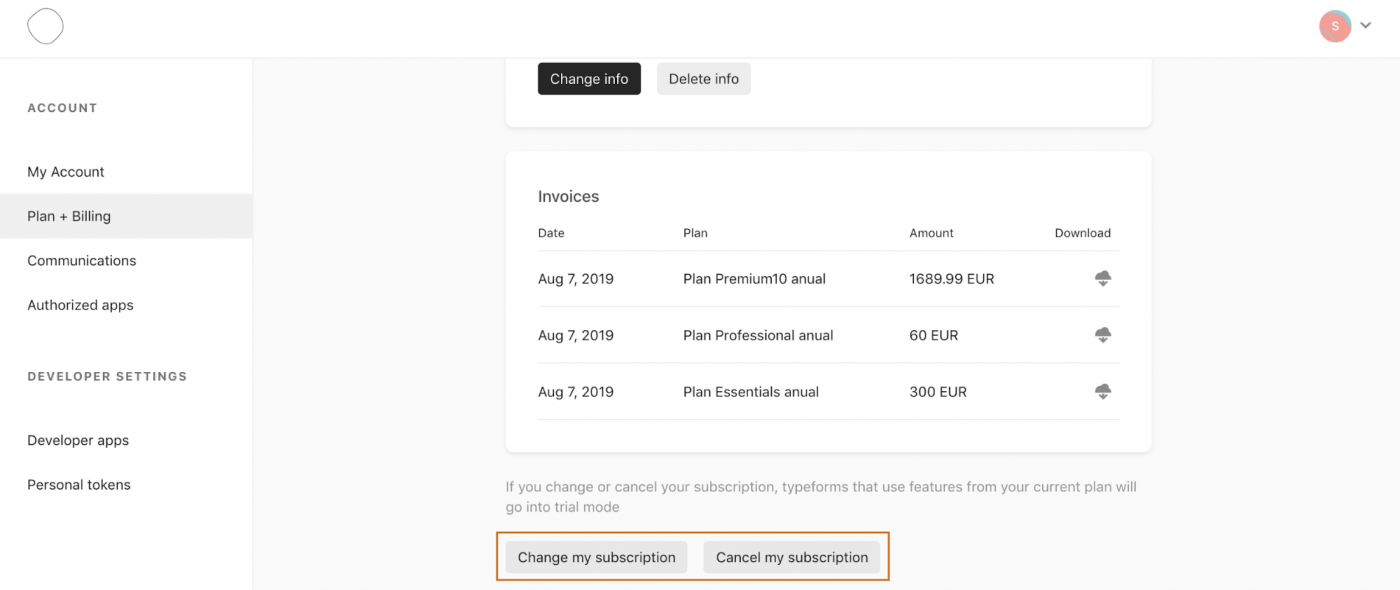The width and height of the screenshot is (1400, 590).
Task: Click Plan Professional anual plan name
Action: click(x=758, y=336)
